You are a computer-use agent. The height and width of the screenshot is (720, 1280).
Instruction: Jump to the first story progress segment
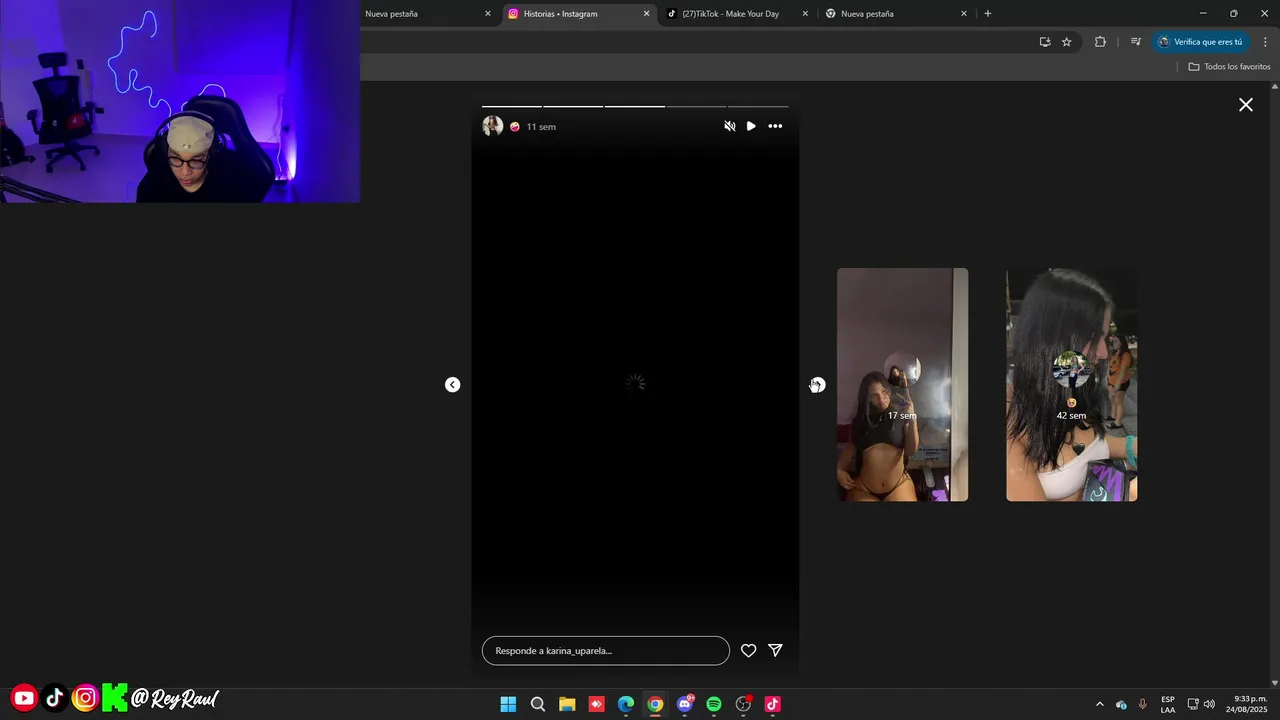(x=511, y=106)
